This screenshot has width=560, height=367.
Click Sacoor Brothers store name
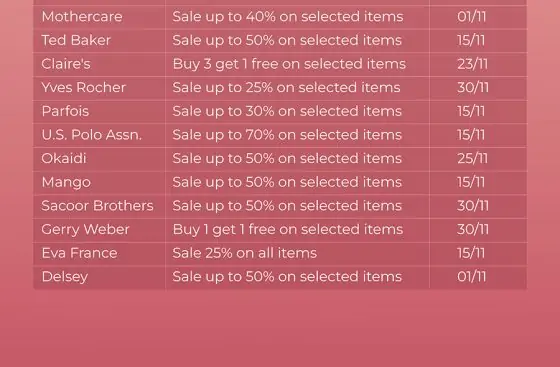pyautogui.click(x=98, y=206)
